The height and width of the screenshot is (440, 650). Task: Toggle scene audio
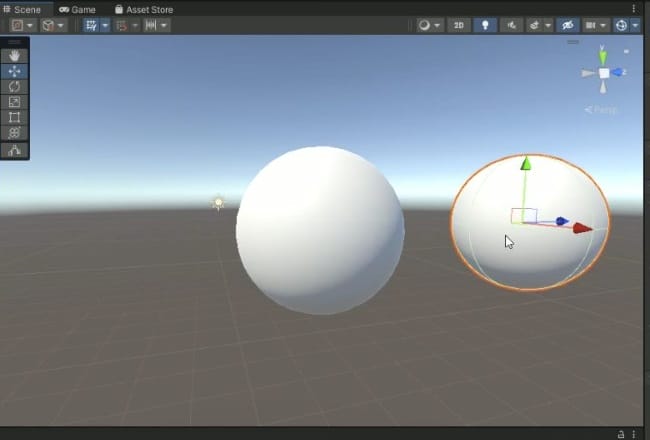pos(512,26)
